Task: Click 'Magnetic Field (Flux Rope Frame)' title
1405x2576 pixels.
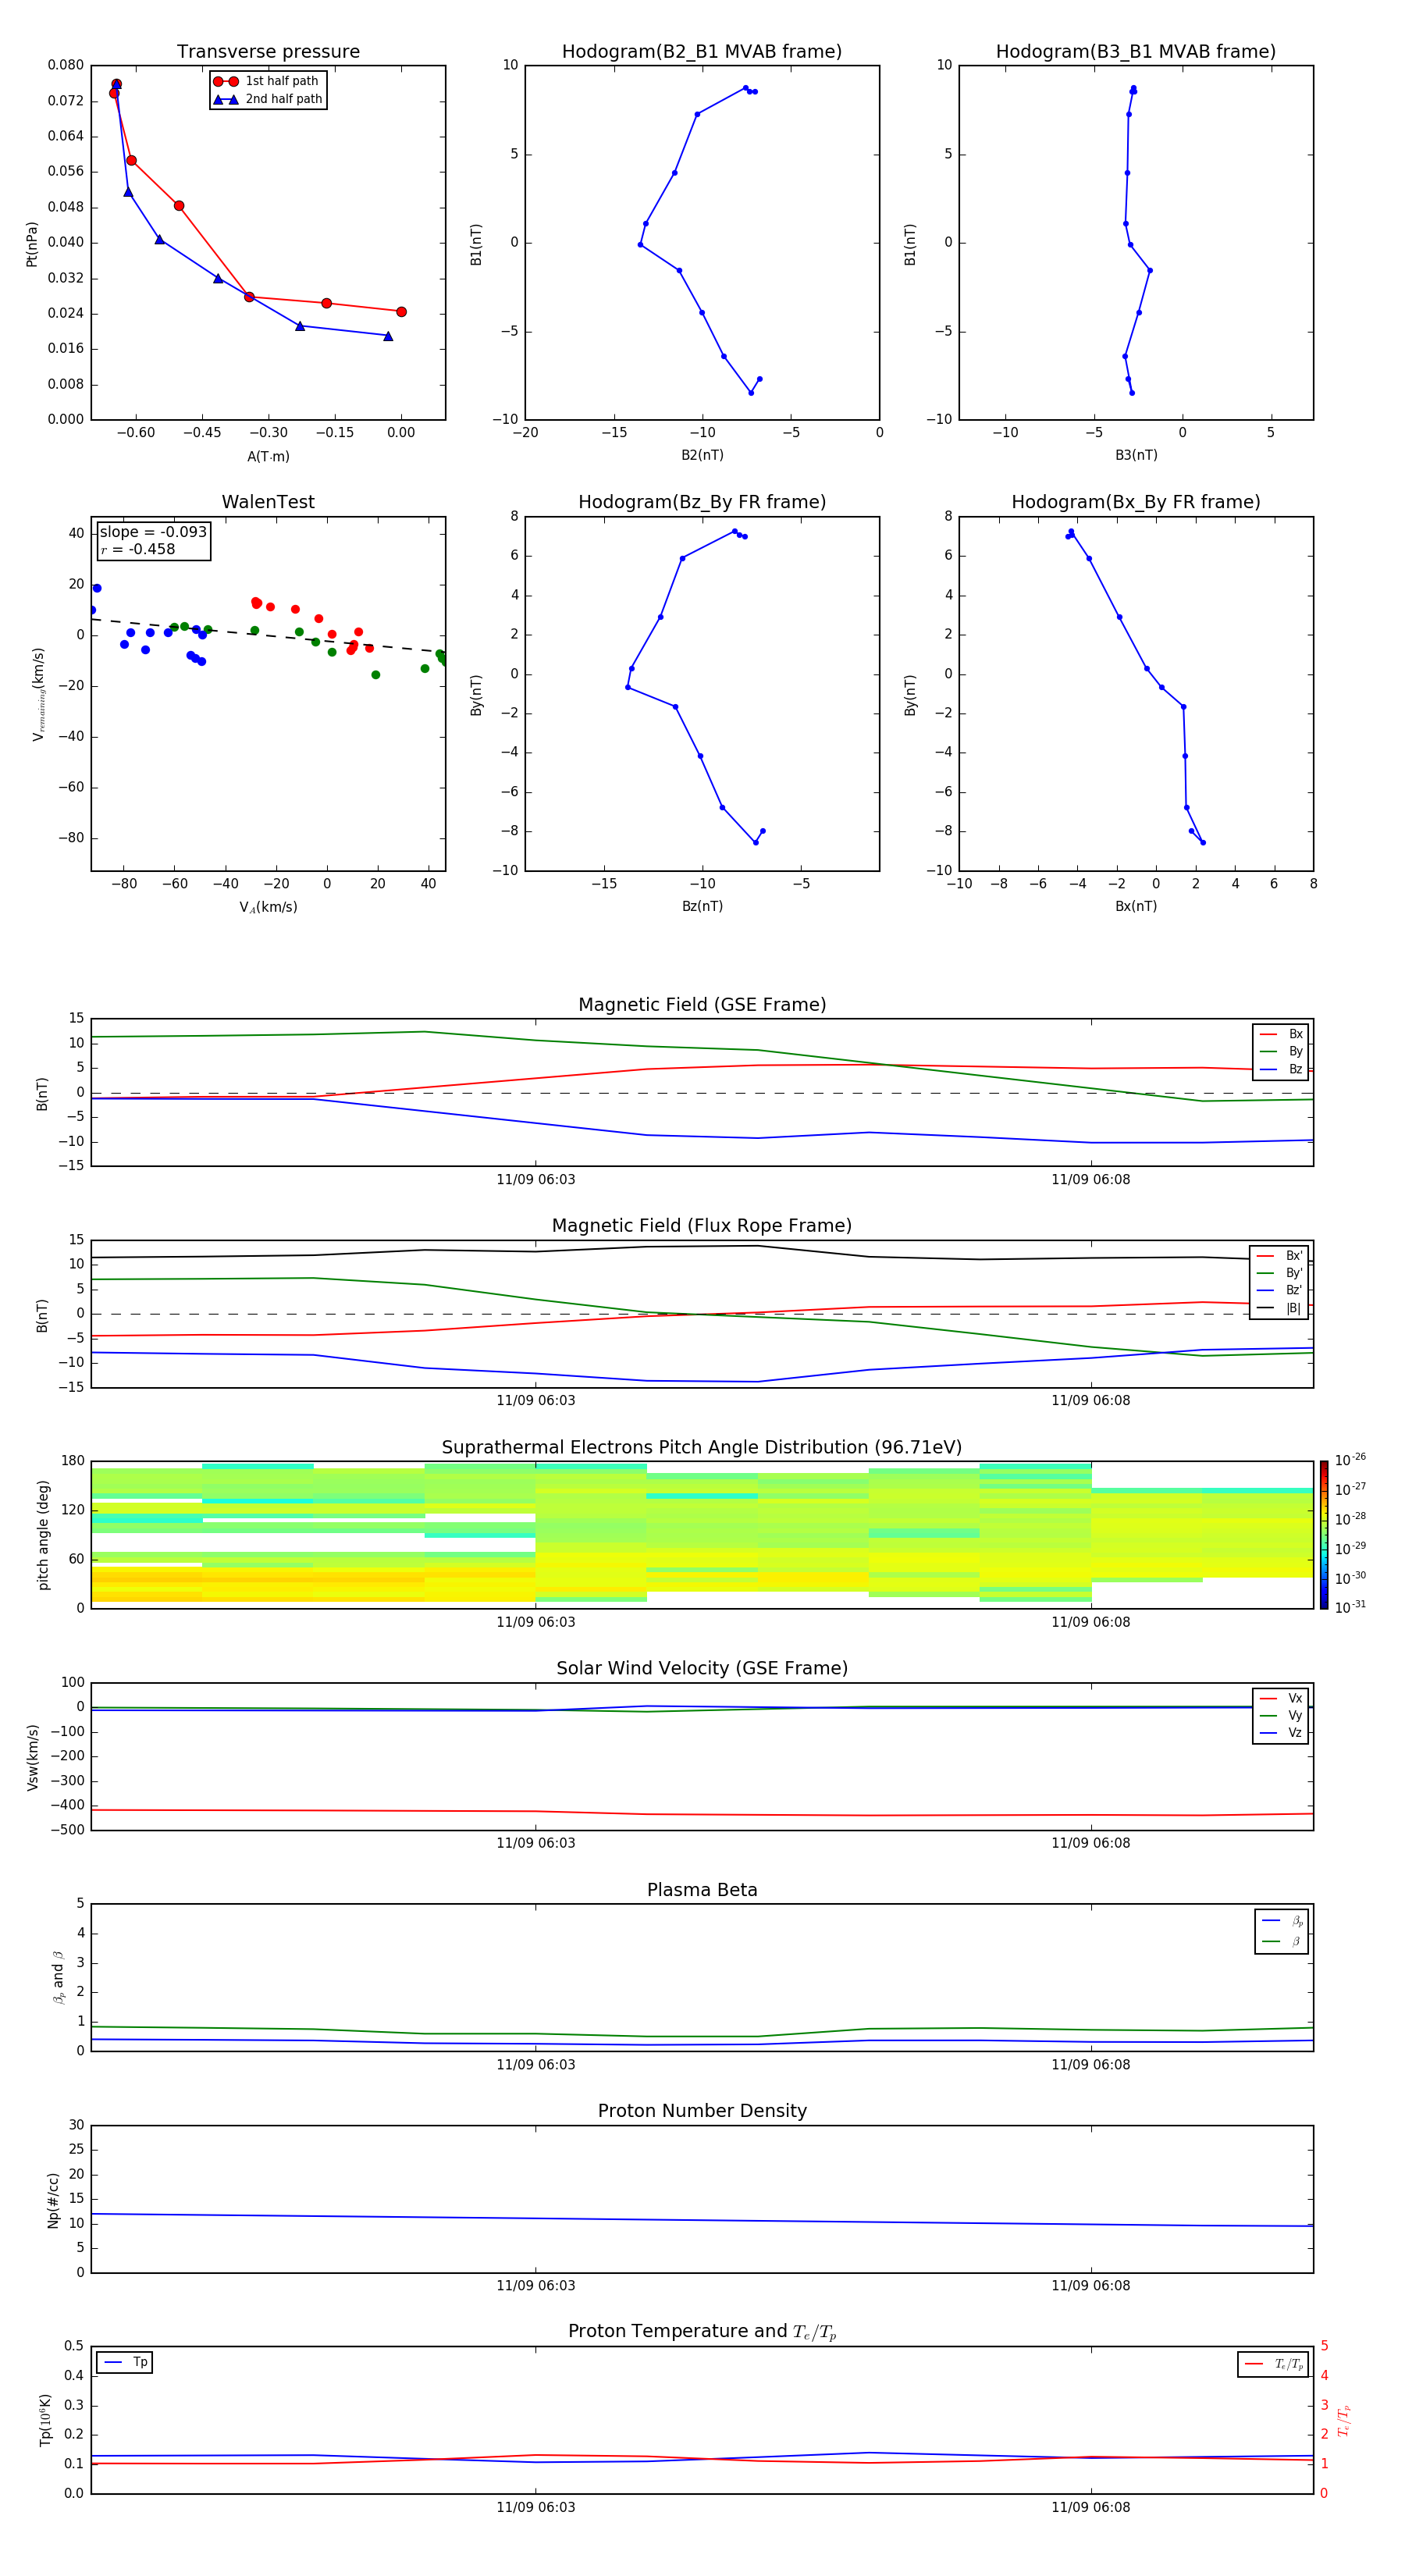Action: click(702, 1226)
